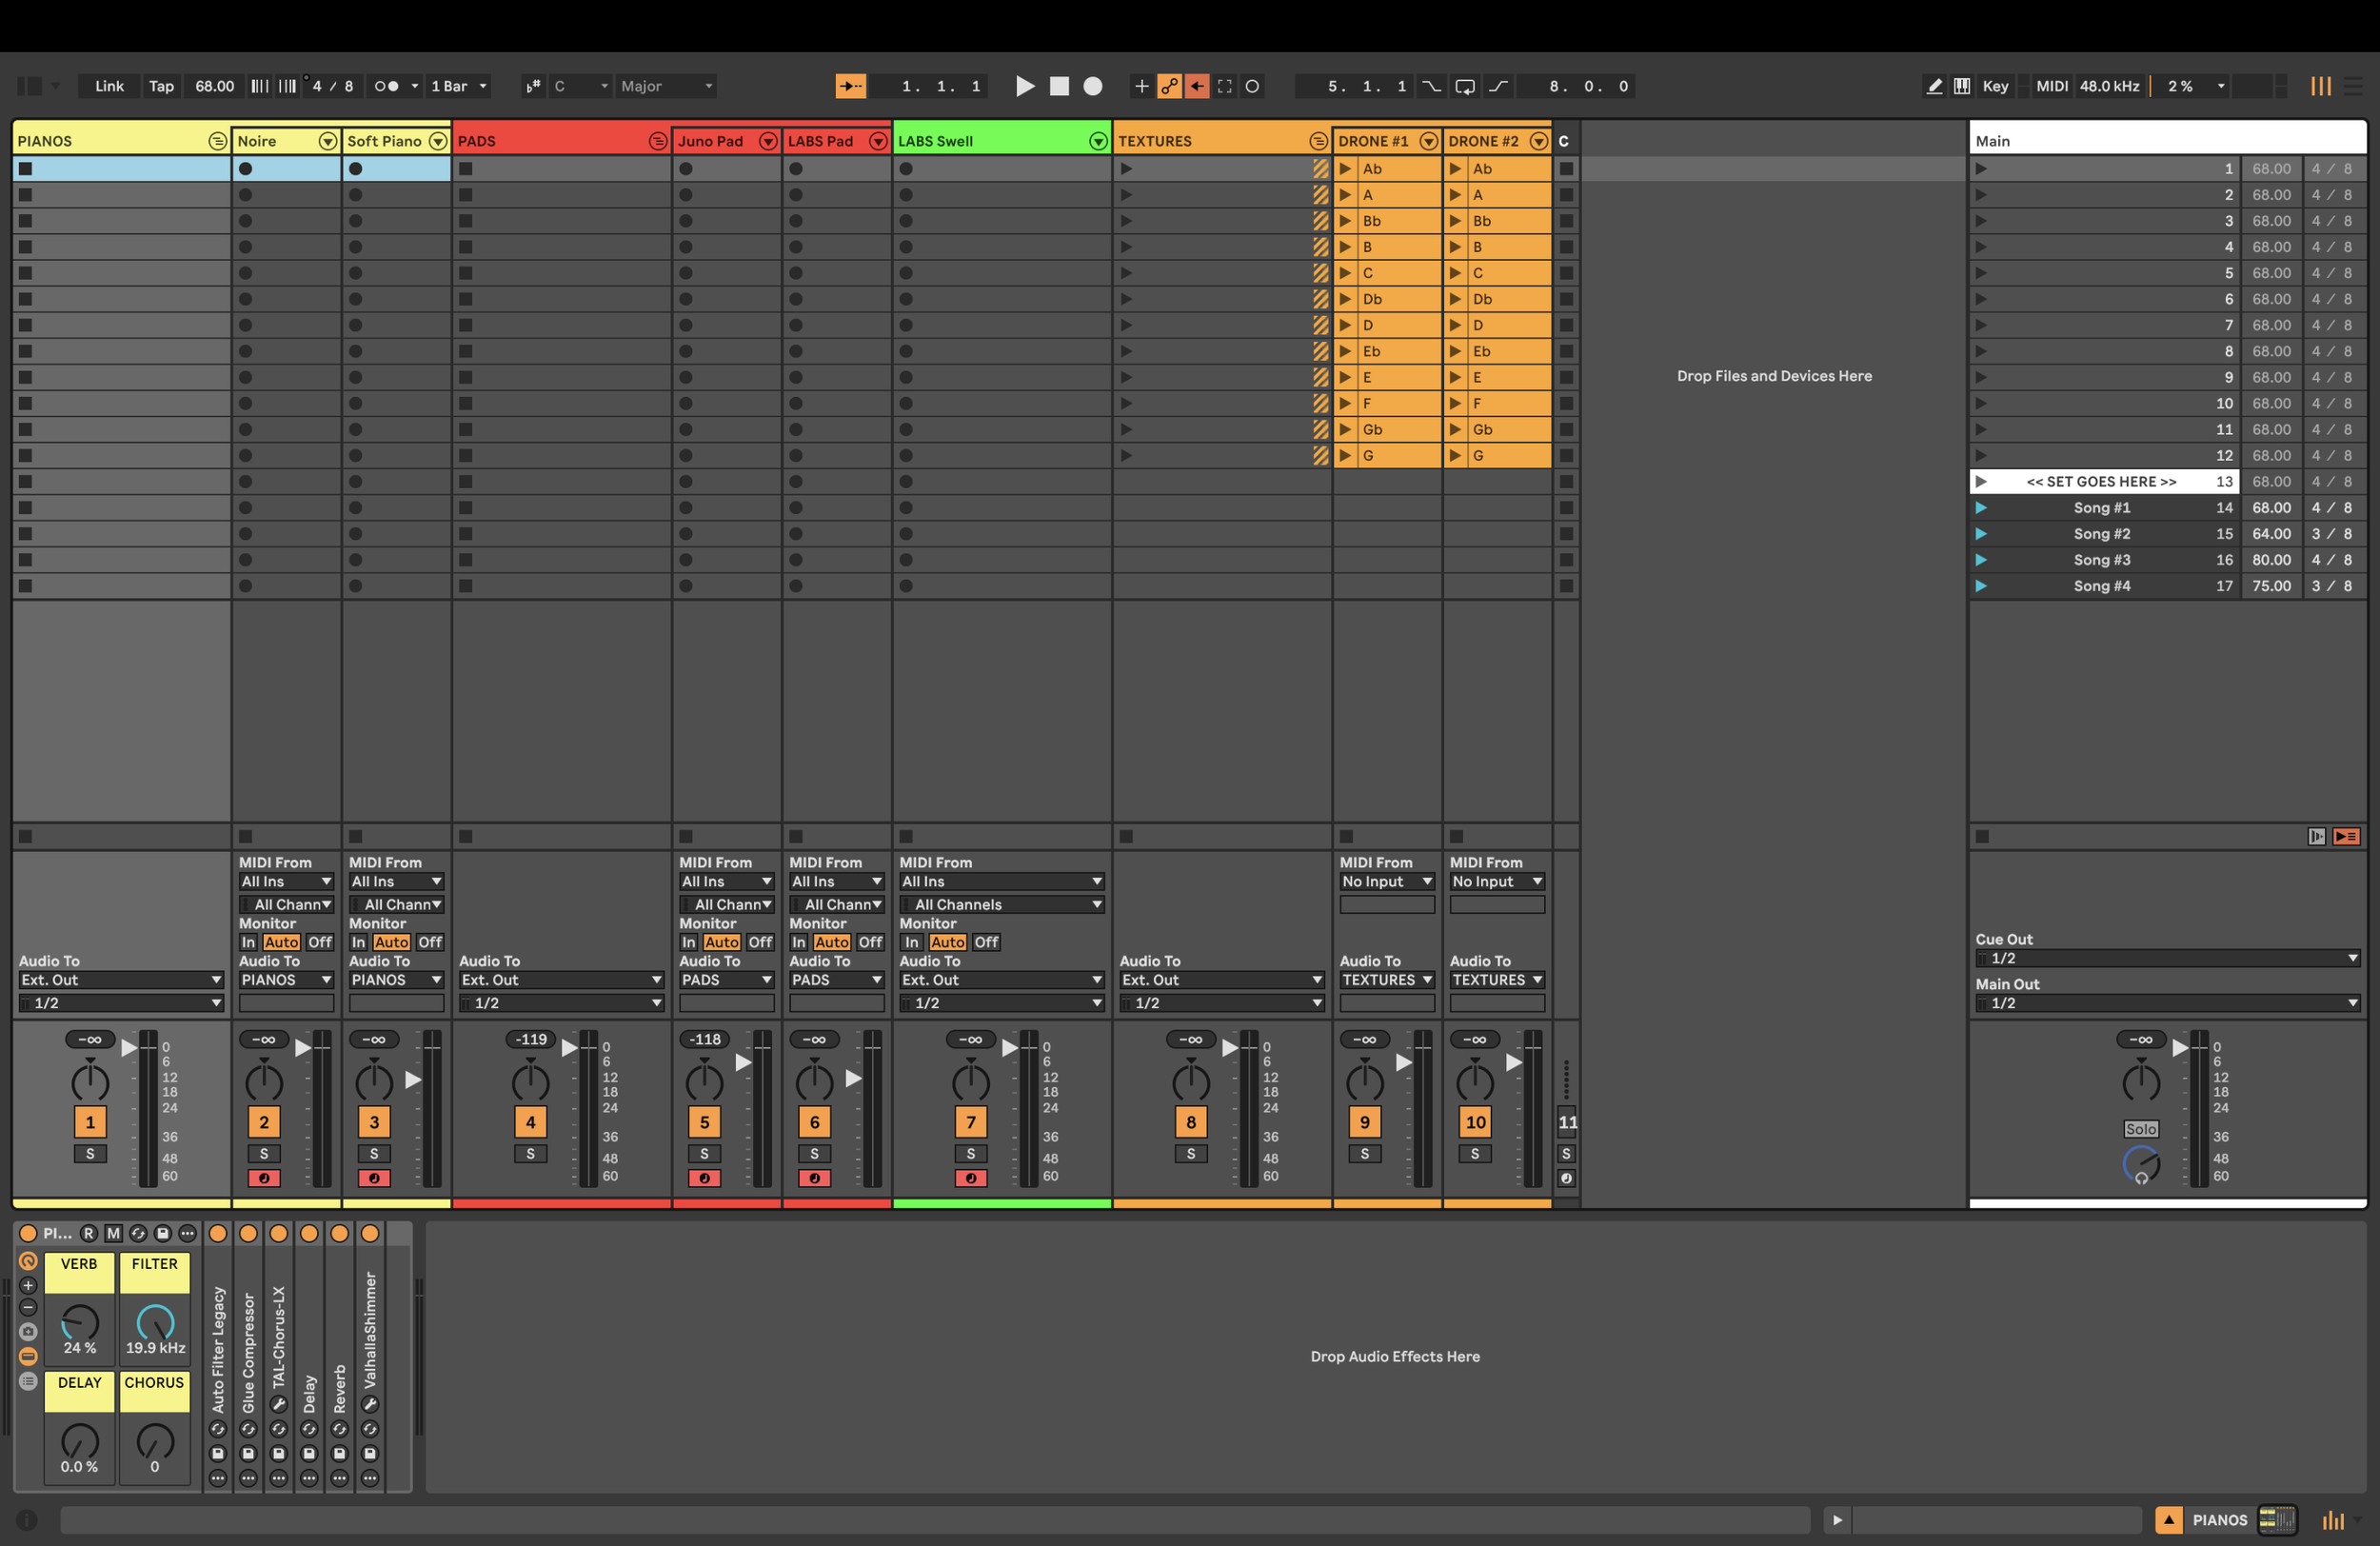
Task: Enable the Draw Mode pencil icon
Action: (1934, 86)
